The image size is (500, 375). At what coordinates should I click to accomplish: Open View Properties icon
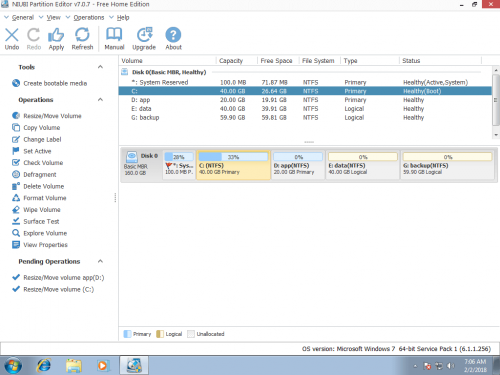click(x=16, y=245)
